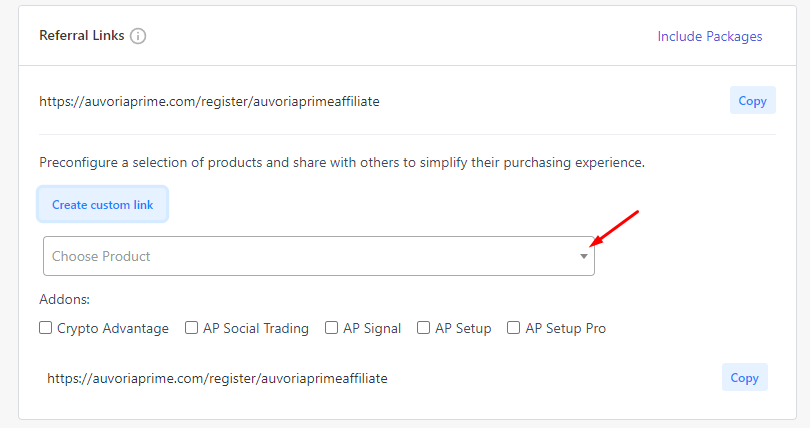Click the info icon beside Referral Links
The image size is (810, 428).
coord(138,36)
